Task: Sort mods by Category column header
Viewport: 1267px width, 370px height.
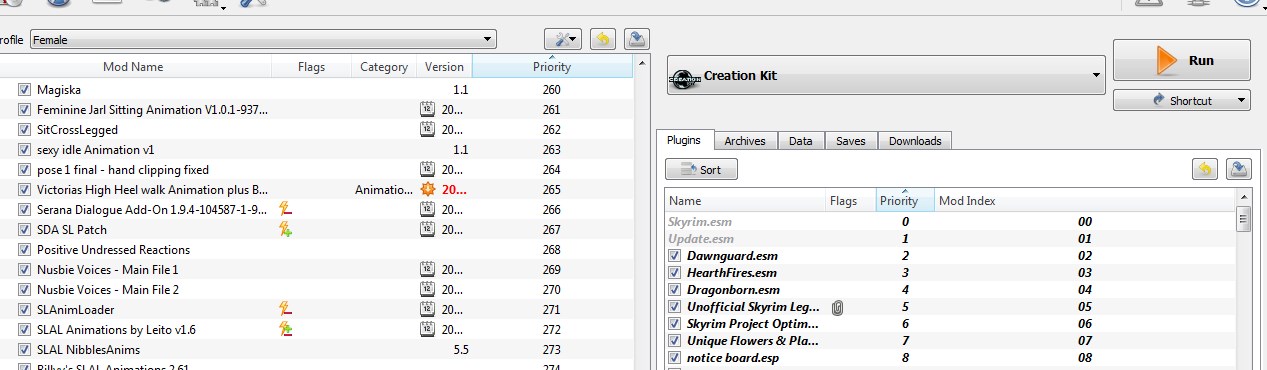Action: (384, 67)
